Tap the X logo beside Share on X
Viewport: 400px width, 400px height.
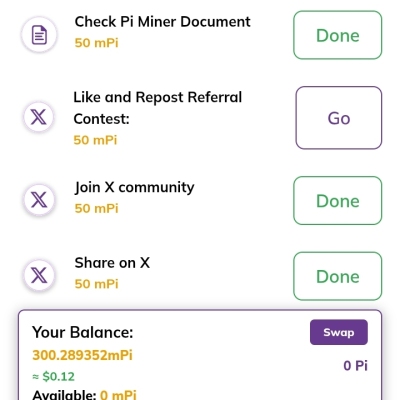[39, 276]
